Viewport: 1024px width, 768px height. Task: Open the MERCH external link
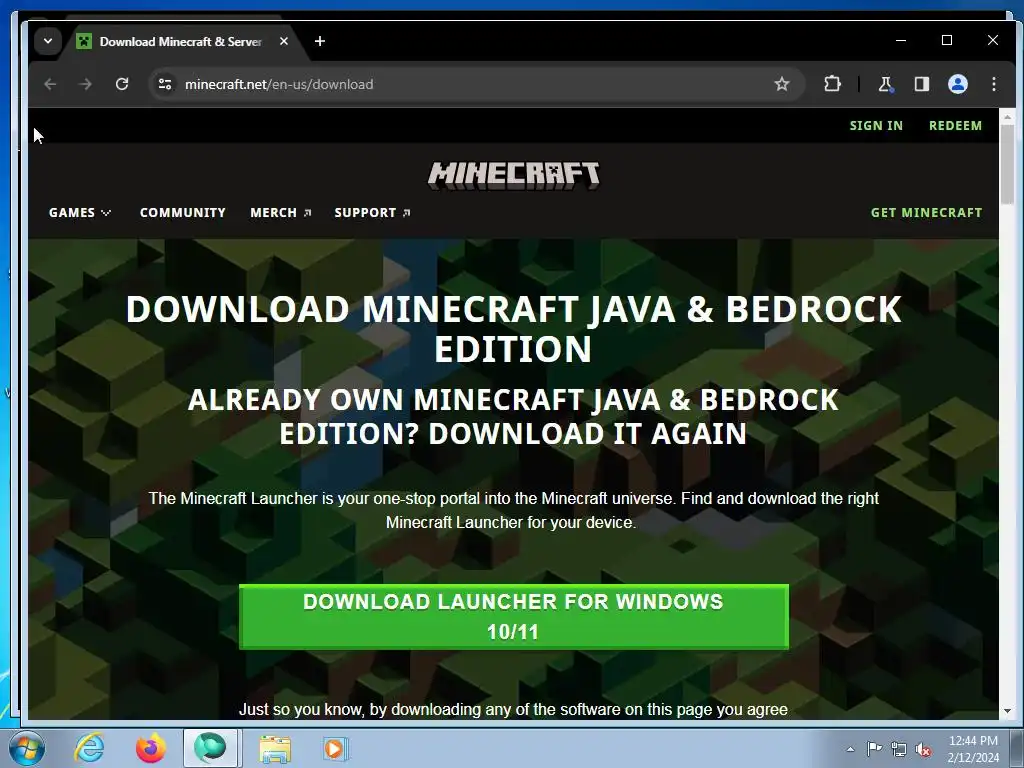[x=281, y=213]
